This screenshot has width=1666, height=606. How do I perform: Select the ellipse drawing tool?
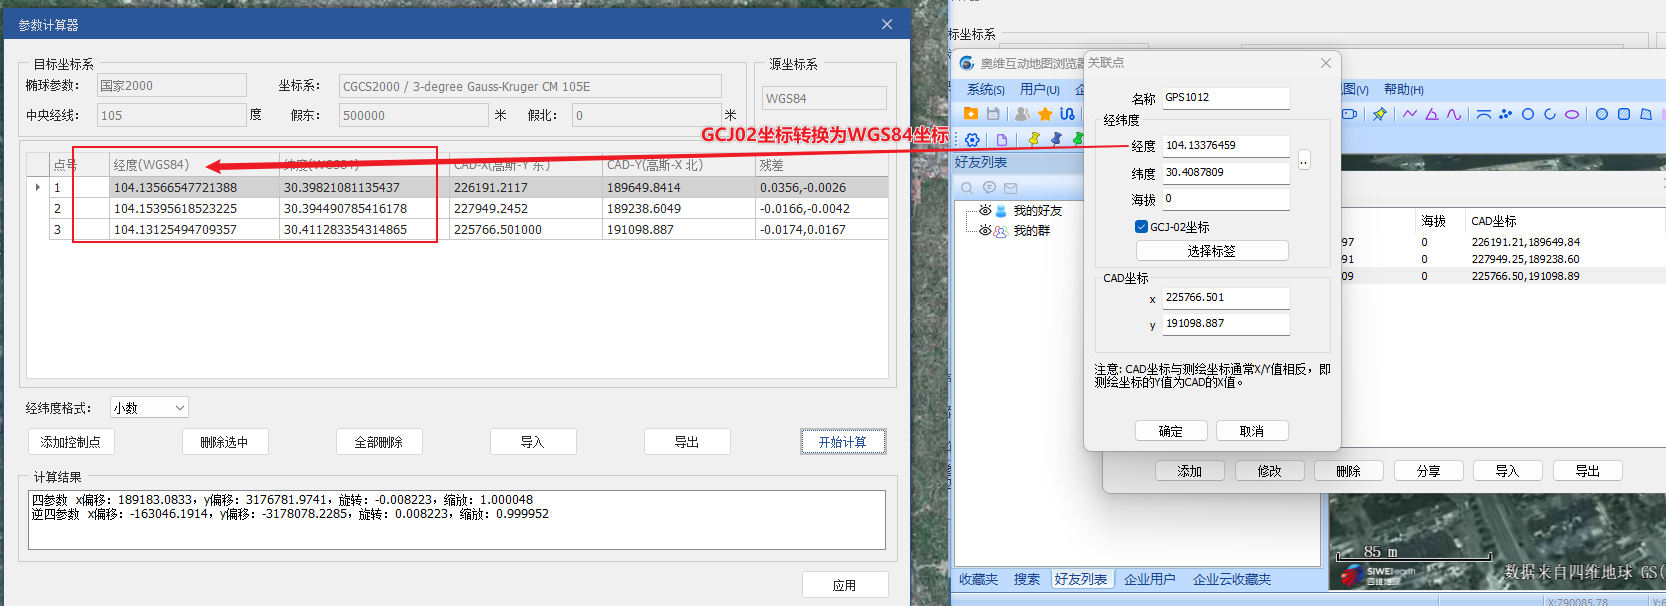coord(1572,114)
